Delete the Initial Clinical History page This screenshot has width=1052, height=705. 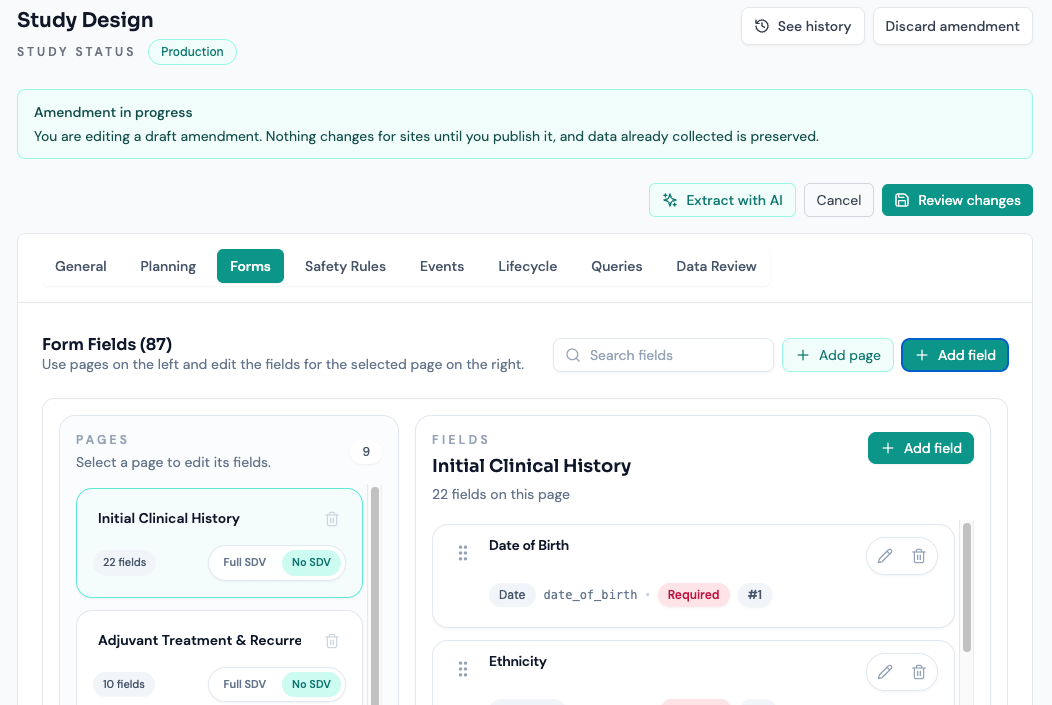click(x=332, y=519)
